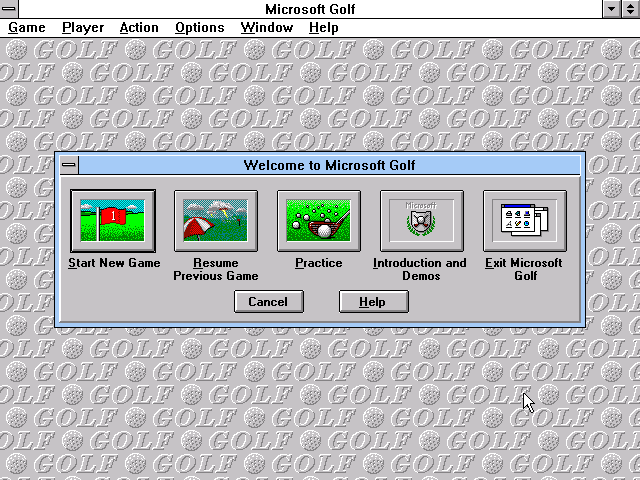Open the Welcome dialog control menu box
640x480 pixels.
click(x=69, y=165)
